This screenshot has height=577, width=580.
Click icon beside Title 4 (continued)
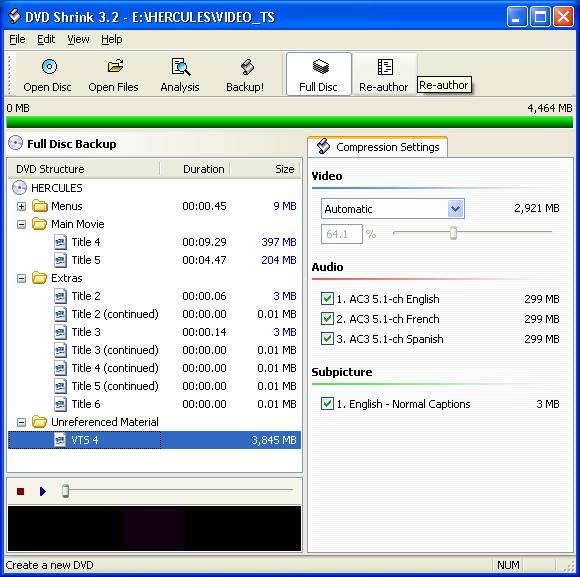pos(60,368)
